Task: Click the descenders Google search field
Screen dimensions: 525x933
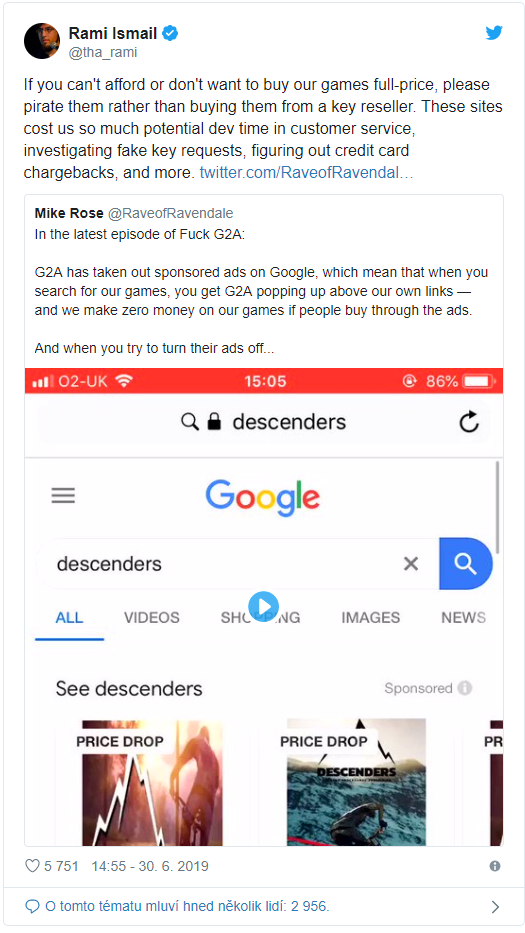Action: tap(237, 563)
